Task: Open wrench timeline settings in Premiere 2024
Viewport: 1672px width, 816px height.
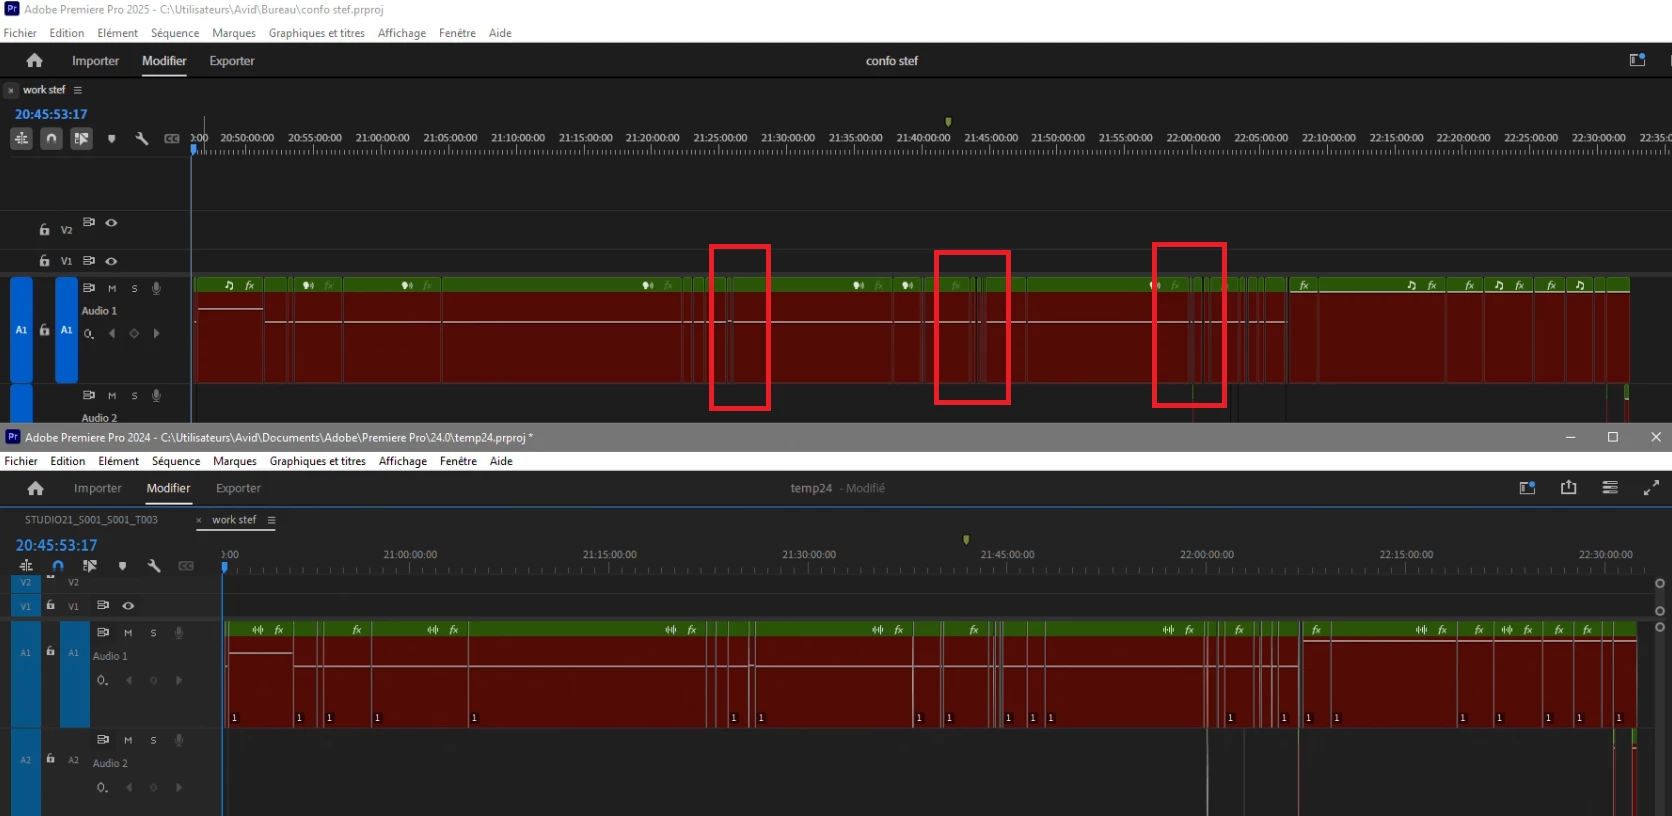Action: point(154,566)
